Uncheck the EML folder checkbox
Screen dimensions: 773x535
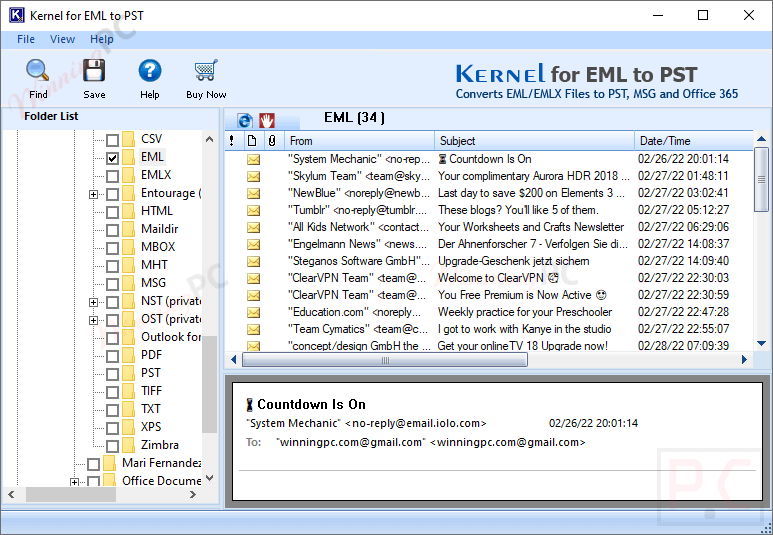[x=112, y=158]
